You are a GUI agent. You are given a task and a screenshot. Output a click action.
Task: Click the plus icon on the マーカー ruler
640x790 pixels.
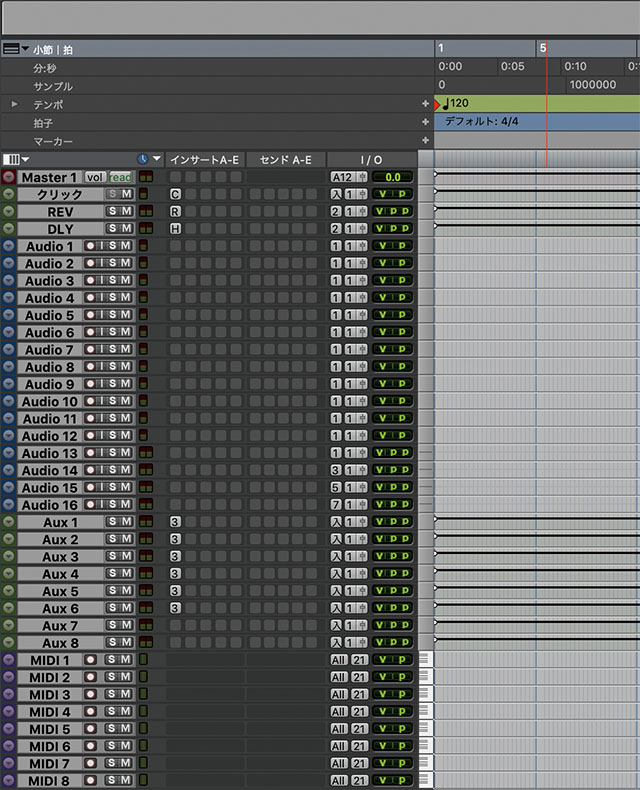425,140
